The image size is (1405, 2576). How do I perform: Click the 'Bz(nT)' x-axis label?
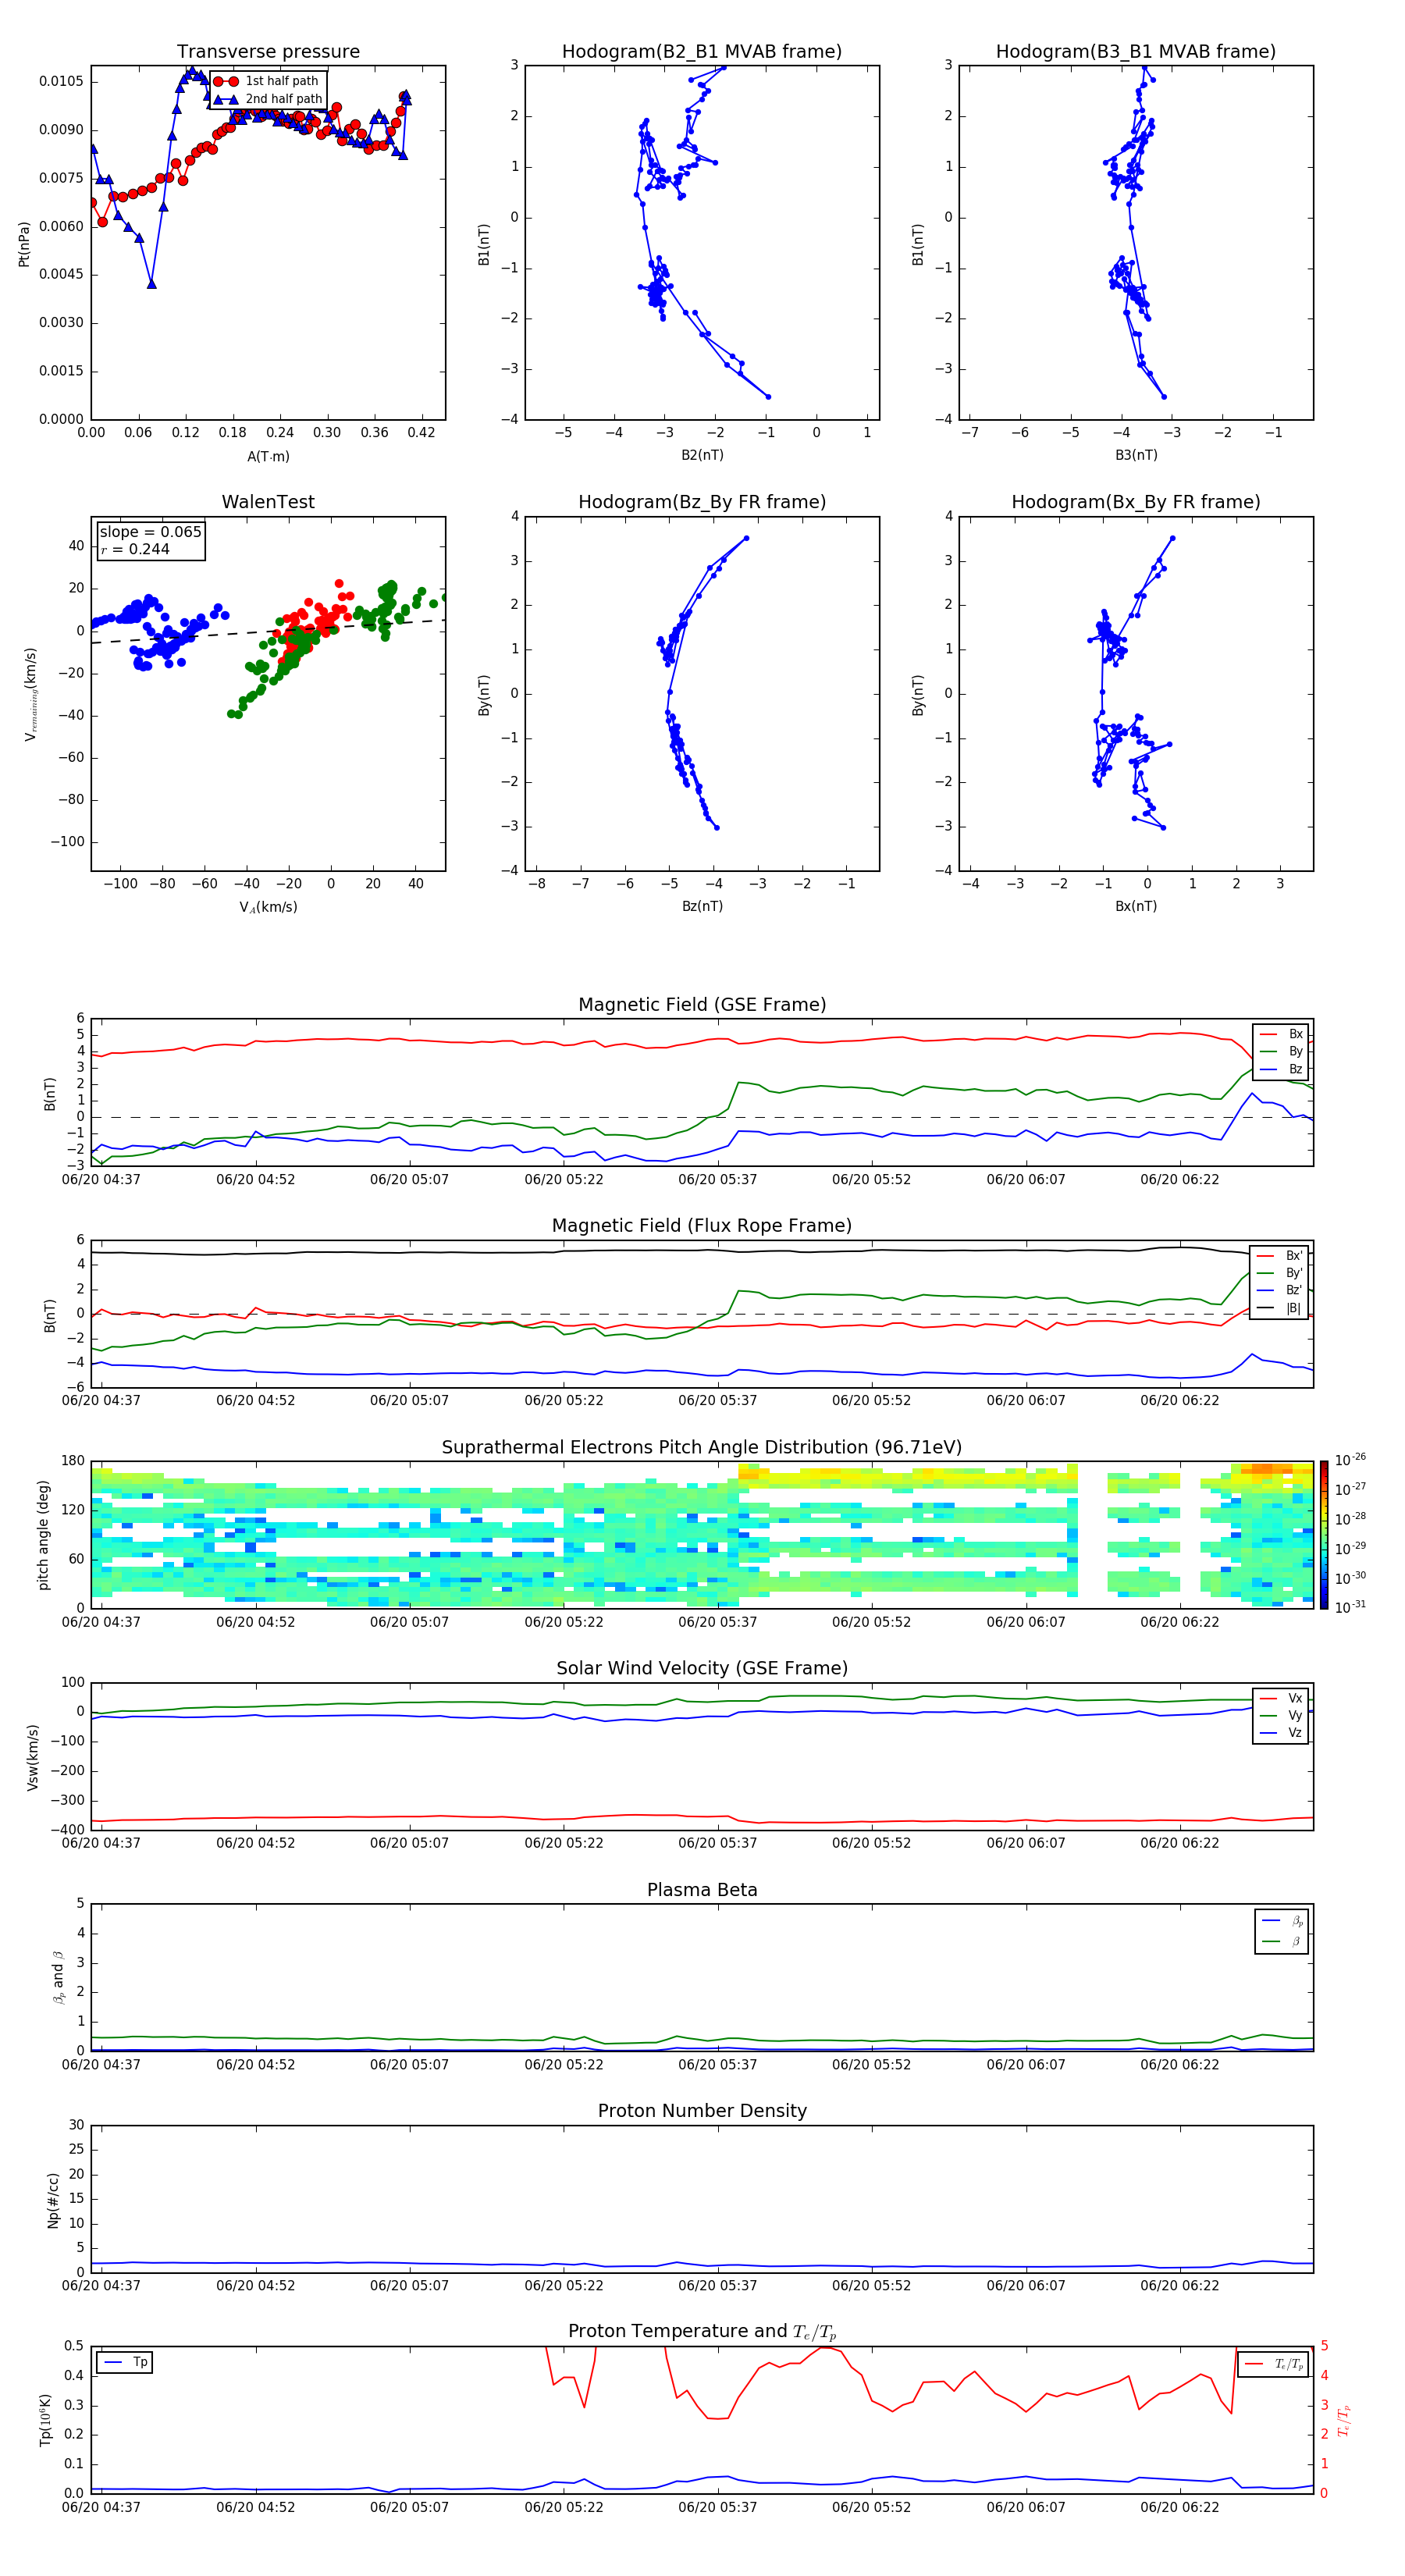click(702, 906)
